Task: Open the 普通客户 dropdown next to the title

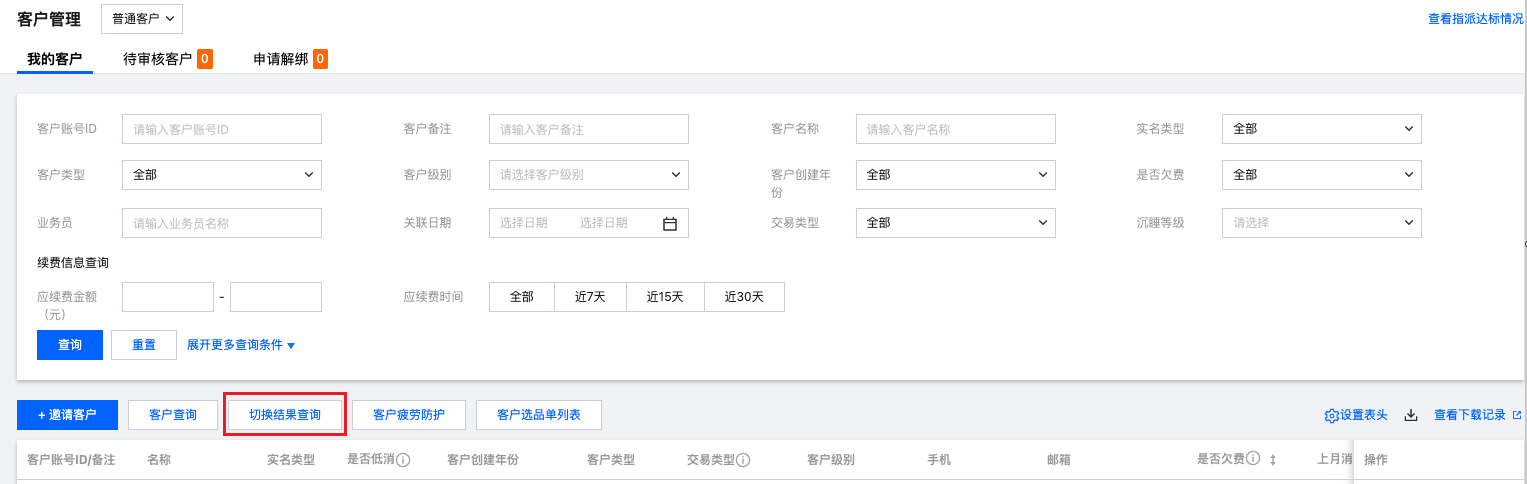Action: [142, 18]
